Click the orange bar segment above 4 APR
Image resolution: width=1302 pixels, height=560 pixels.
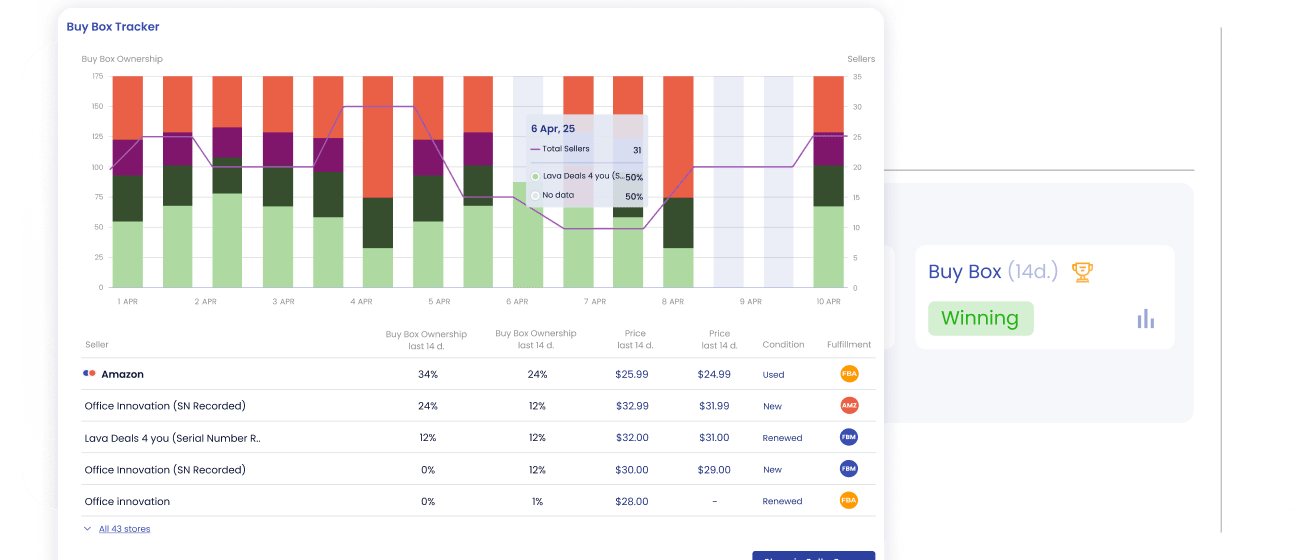(x=377, y=135)
